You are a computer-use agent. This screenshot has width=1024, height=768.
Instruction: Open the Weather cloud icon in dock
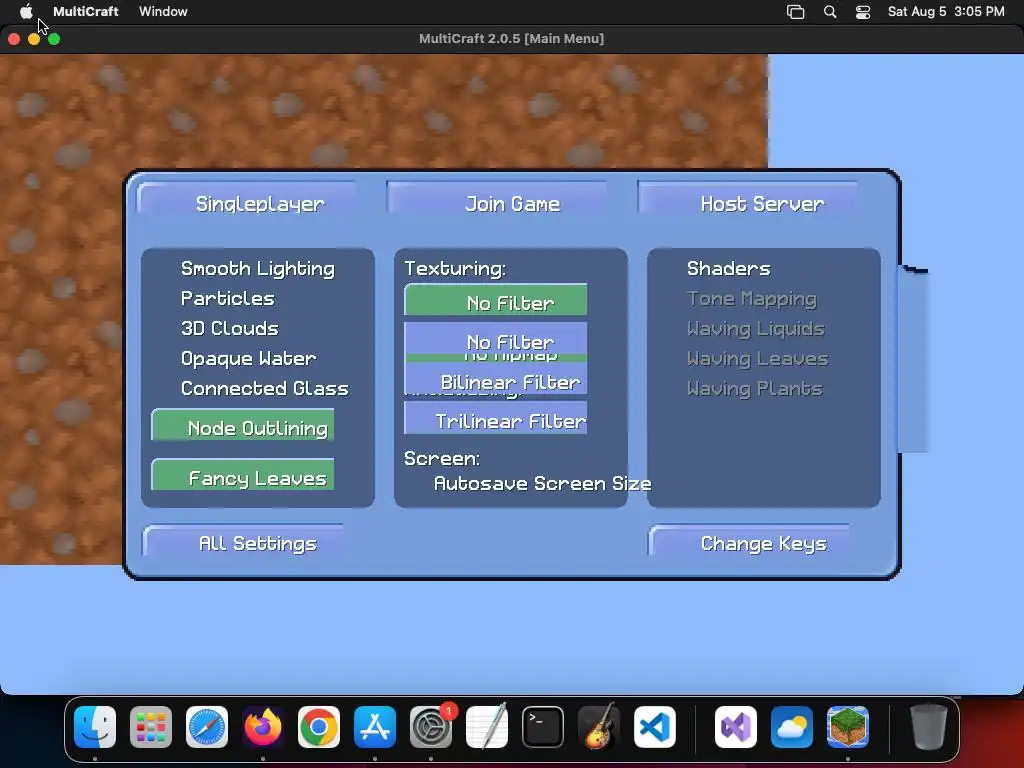click(792, 727)
